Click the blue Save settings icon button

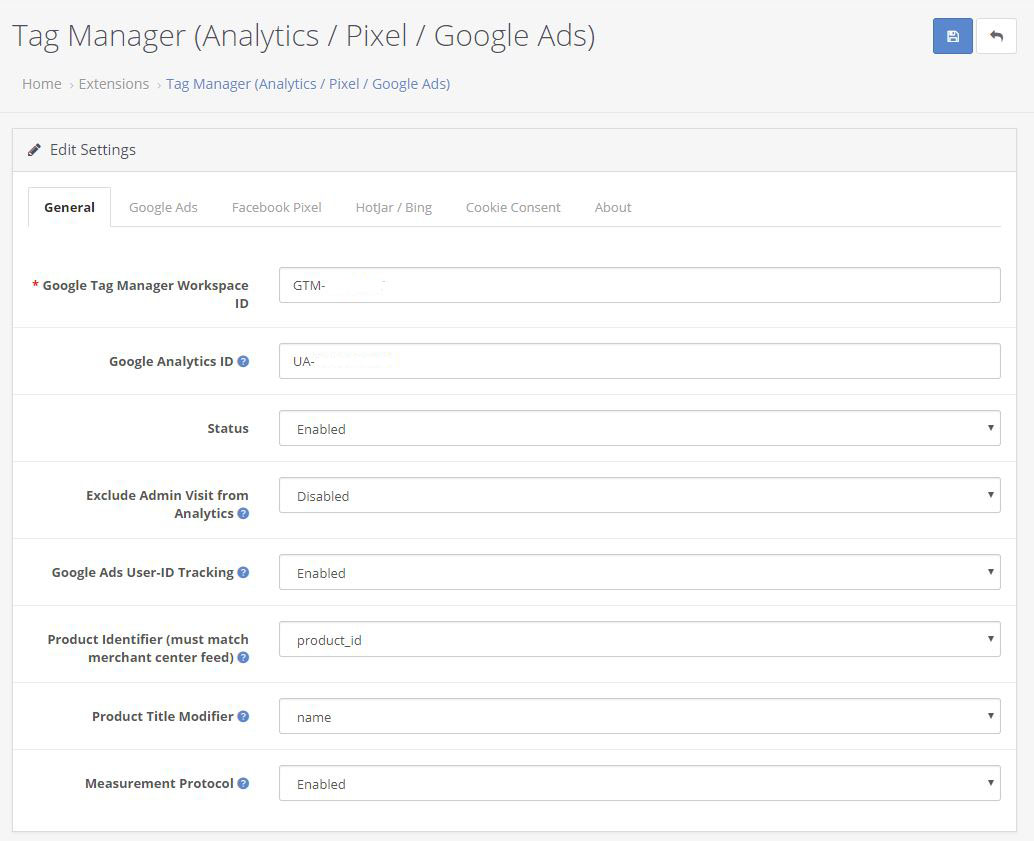[952, 36]
